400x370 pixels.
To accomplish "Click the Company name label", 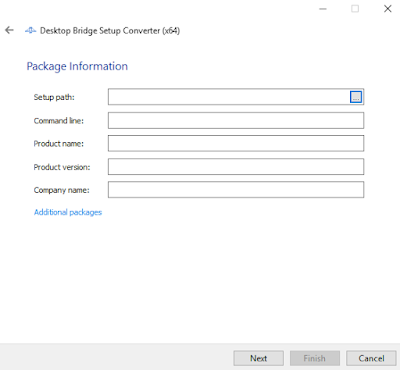I will (62, 190).
